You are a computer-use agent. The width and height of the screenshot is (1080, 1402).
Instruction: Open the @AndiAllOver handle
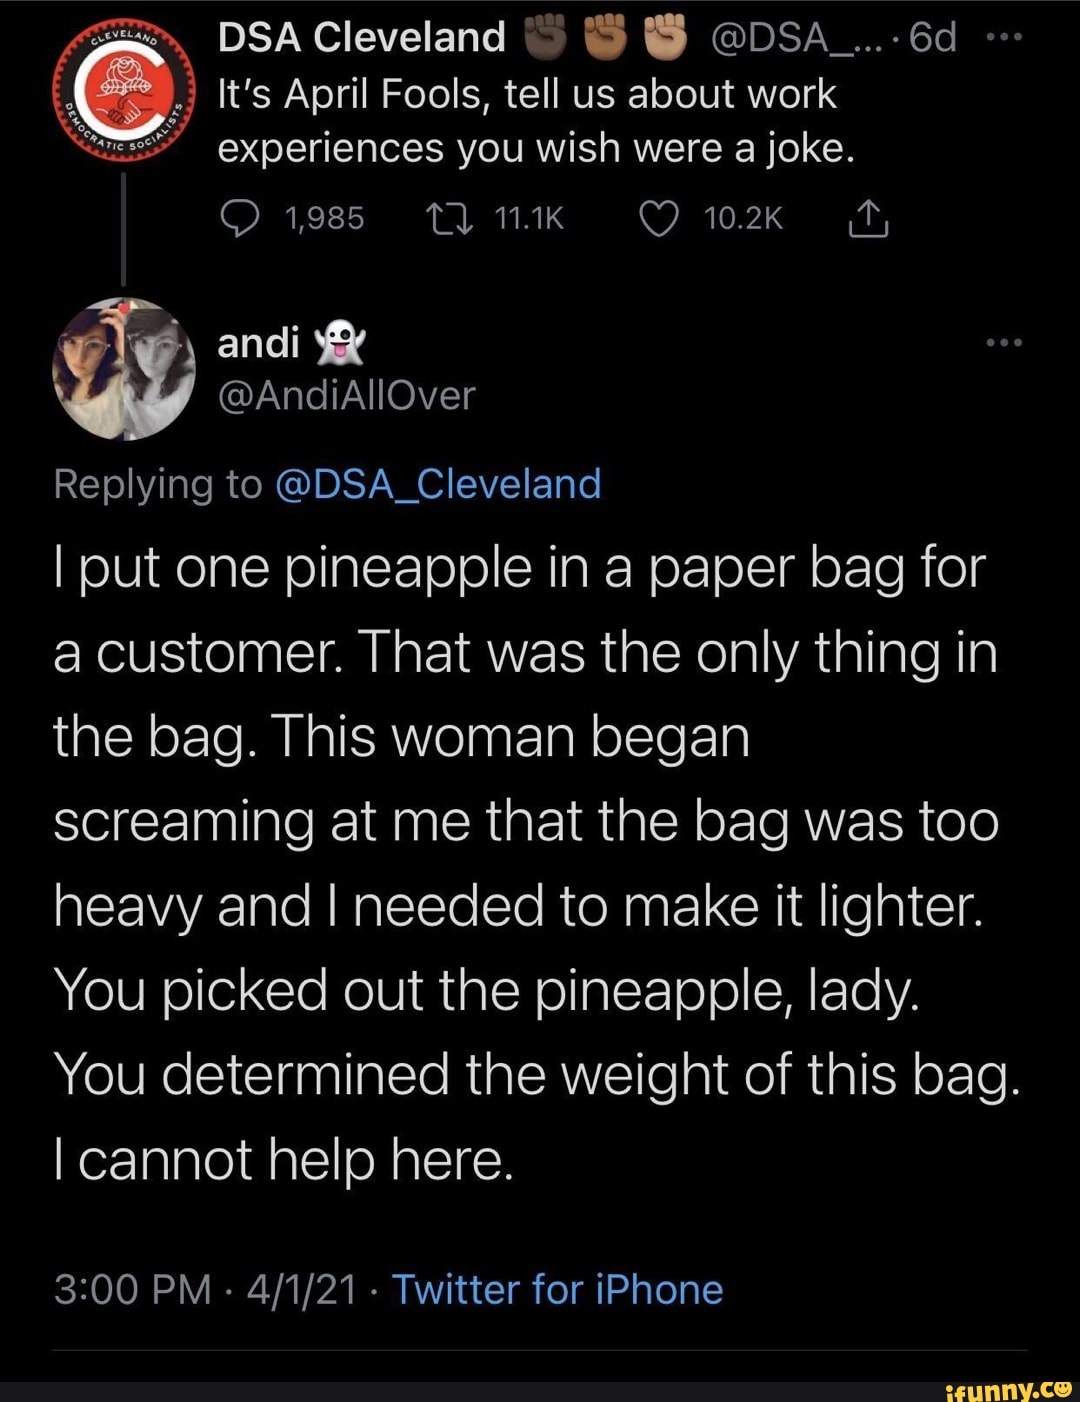[346, 396]
